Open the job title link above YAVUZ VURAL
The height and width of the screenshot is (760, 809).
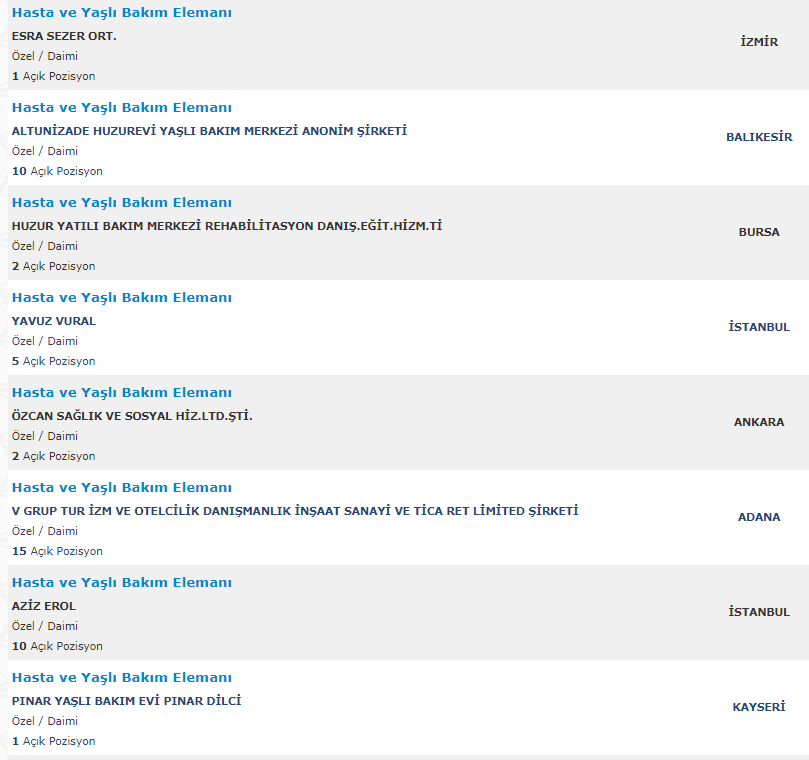(x=121, y=298)
